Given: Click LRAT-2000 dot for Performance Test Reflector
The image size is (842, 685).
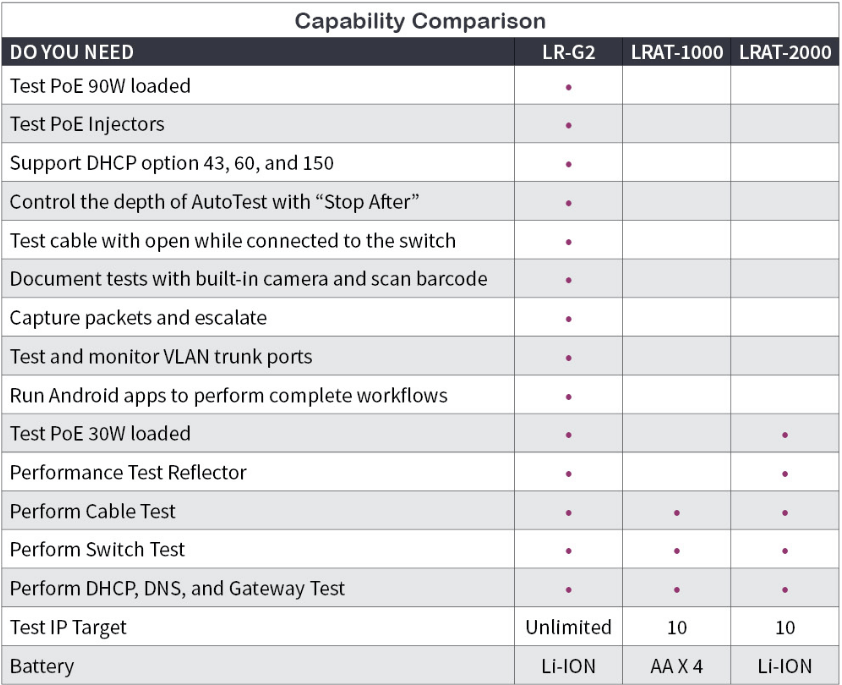Looking at the screenshot, I should click(785, 473).
